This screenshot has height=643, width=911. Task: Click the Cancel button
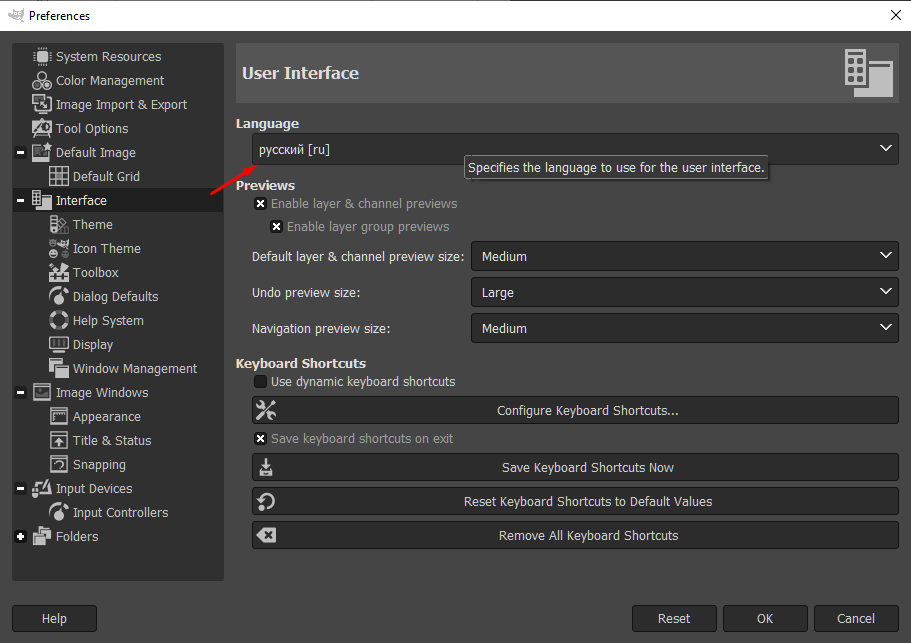856,619
